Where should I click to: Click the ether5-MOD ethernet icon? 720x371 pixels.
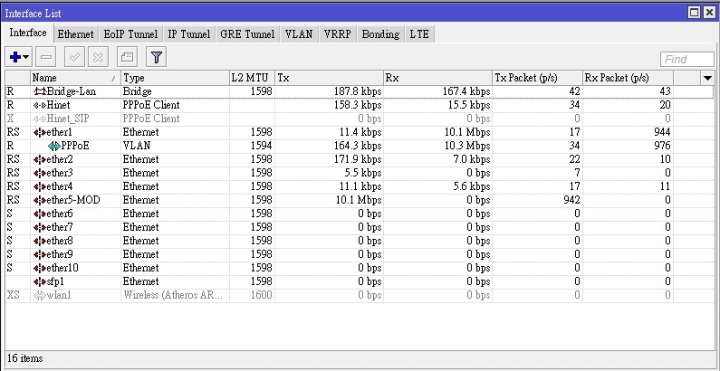point(40,200)
